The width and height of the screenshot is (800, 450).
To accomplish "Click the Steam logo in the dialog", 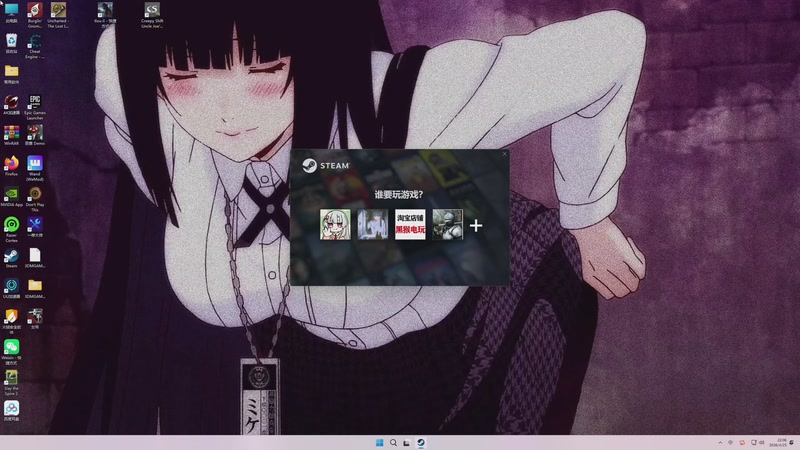I will click(326, 165).
